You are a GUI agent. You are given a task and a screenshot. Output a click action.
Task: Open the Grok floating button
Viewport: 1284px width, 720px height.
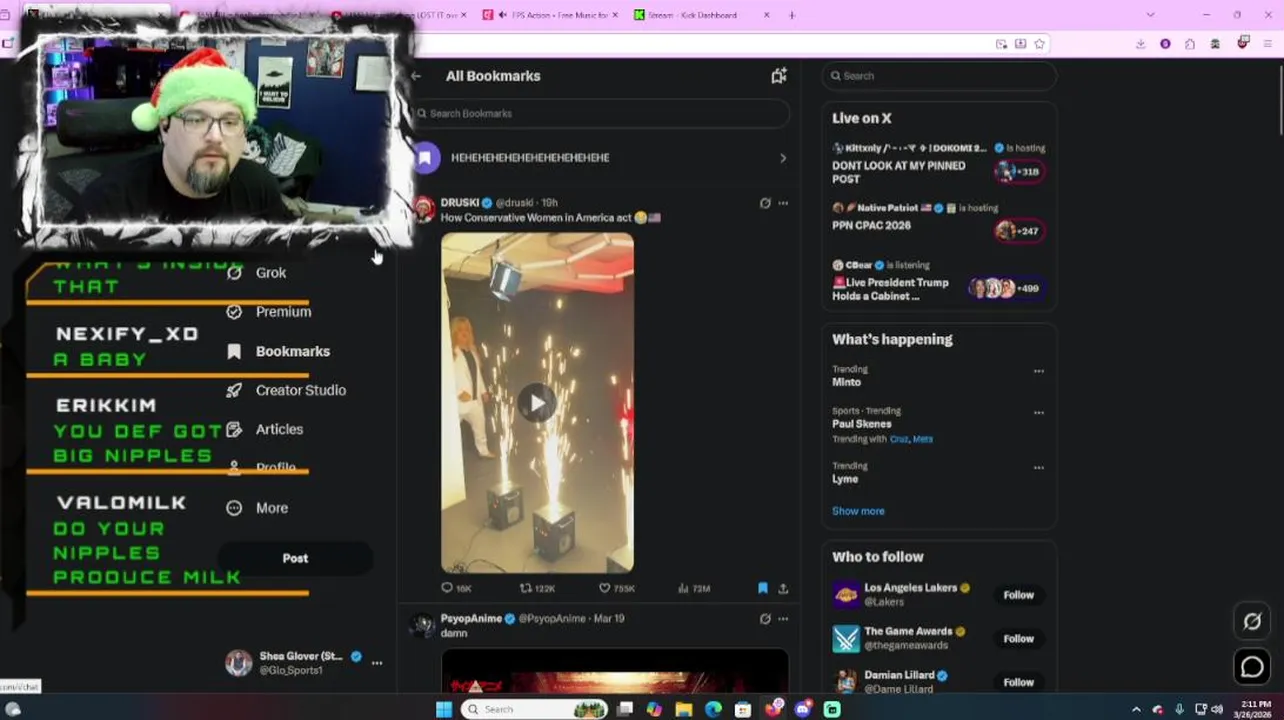[x=1252, y=622]
